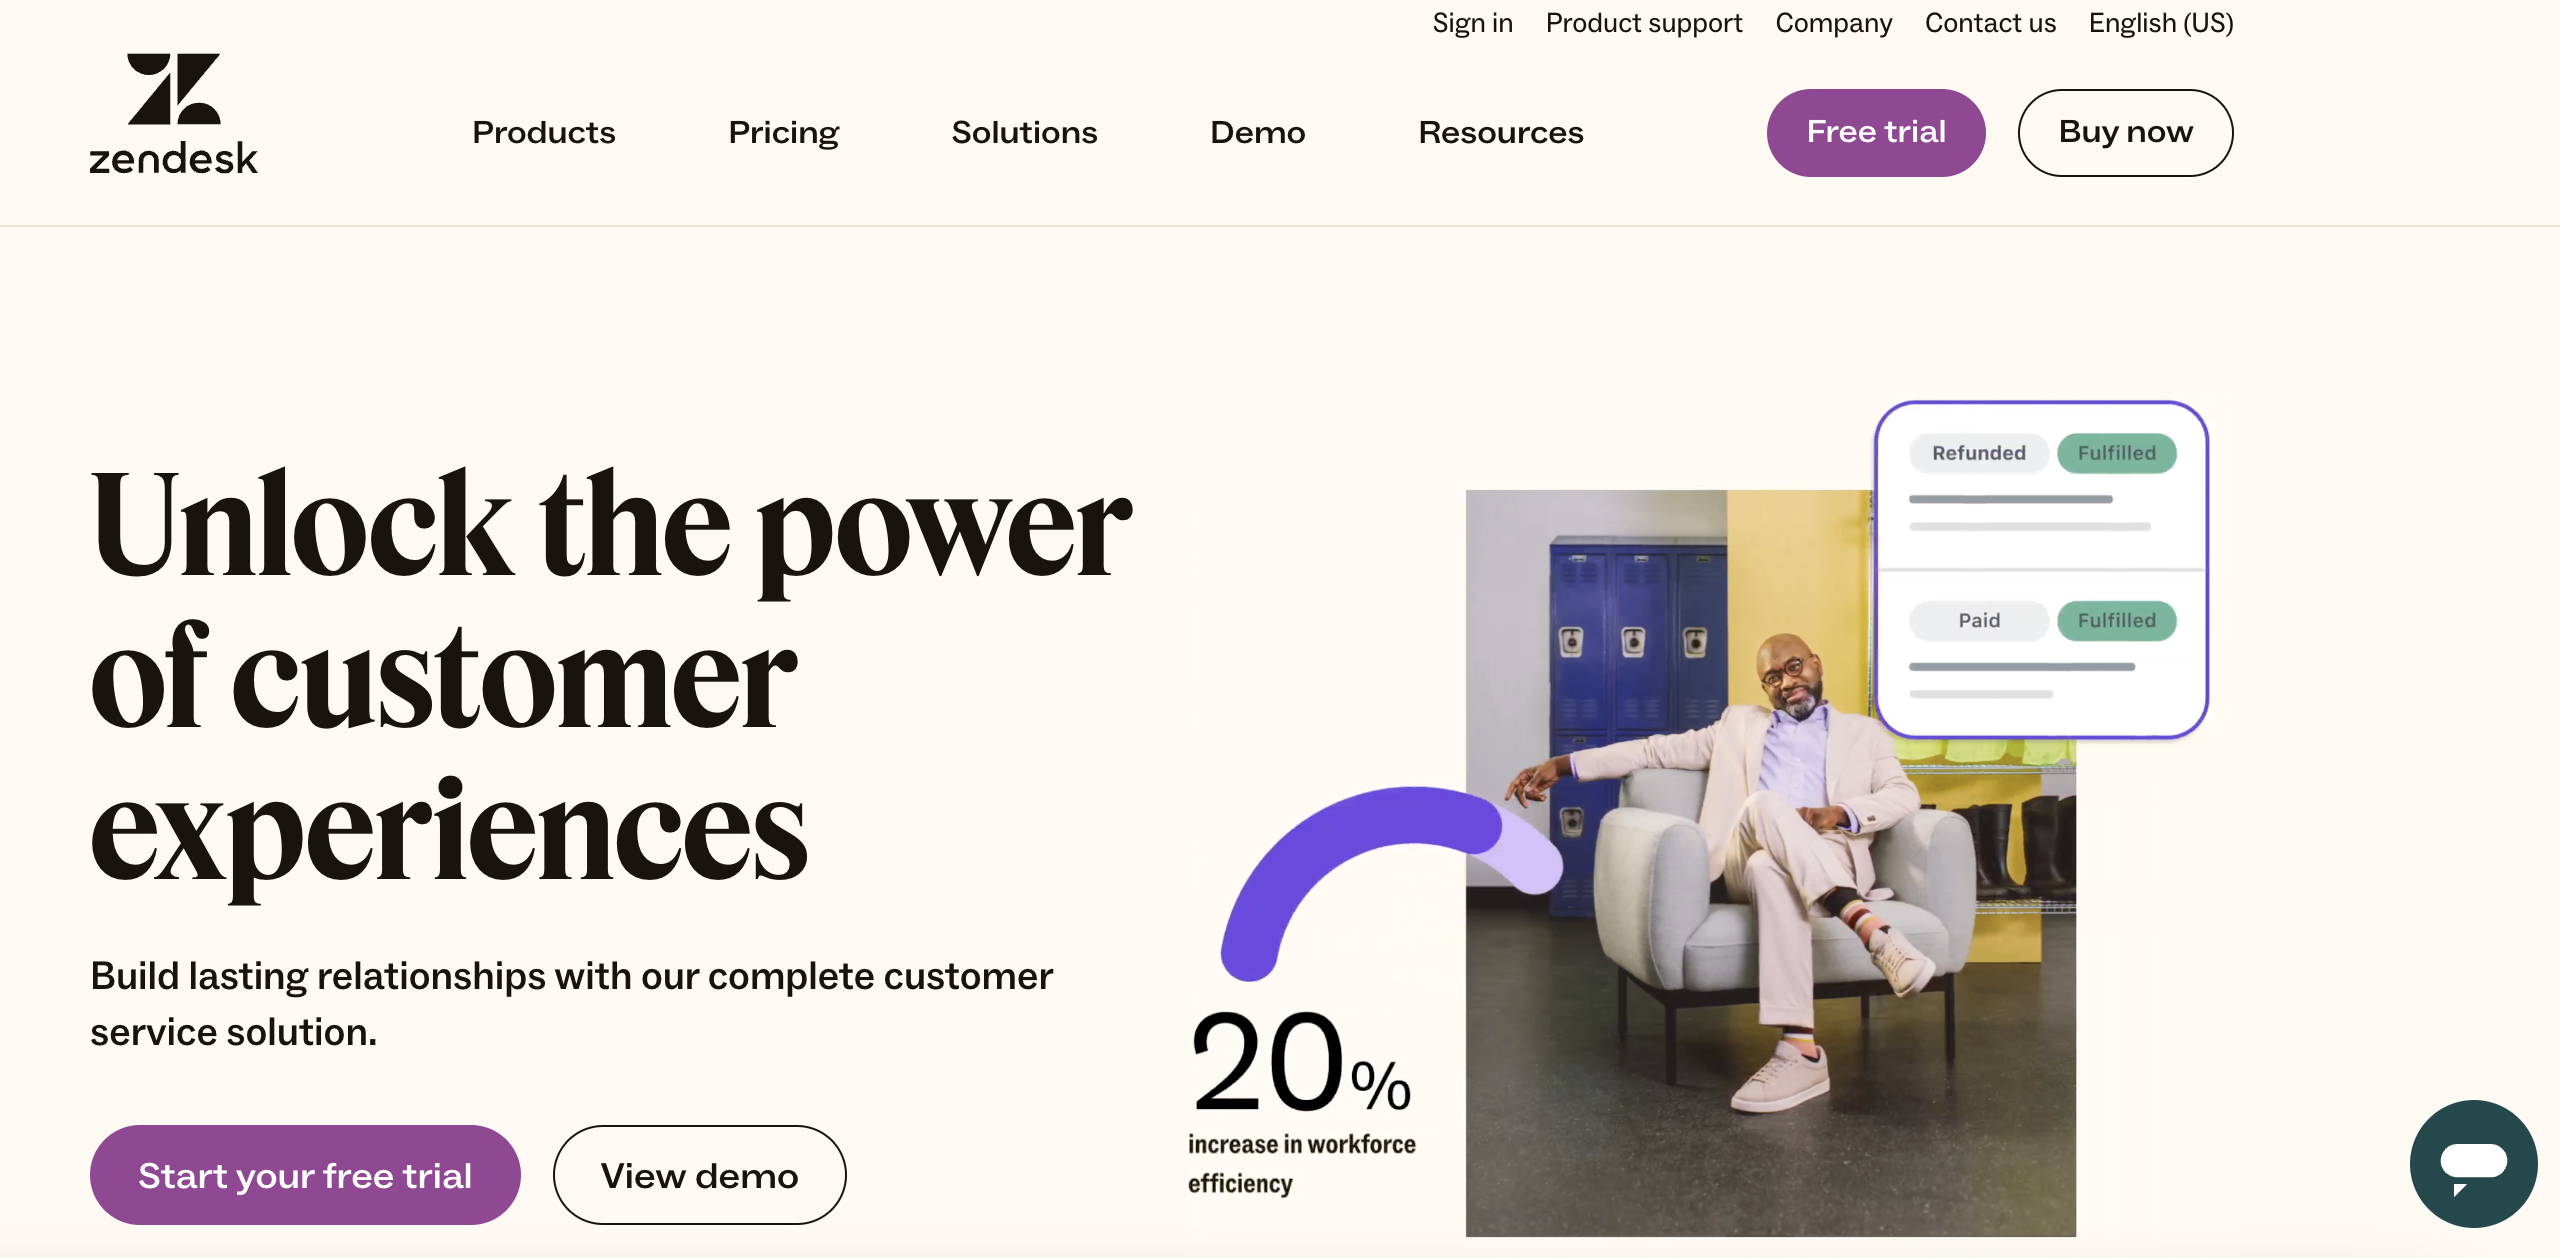Toggle the Company menu open

coord(1833,23)
